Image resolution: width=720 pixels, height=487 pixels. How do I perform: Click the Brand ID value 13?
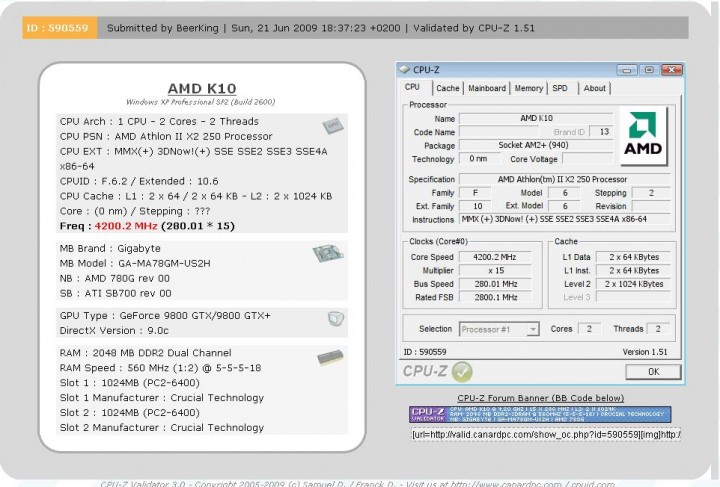click(601, 132)
